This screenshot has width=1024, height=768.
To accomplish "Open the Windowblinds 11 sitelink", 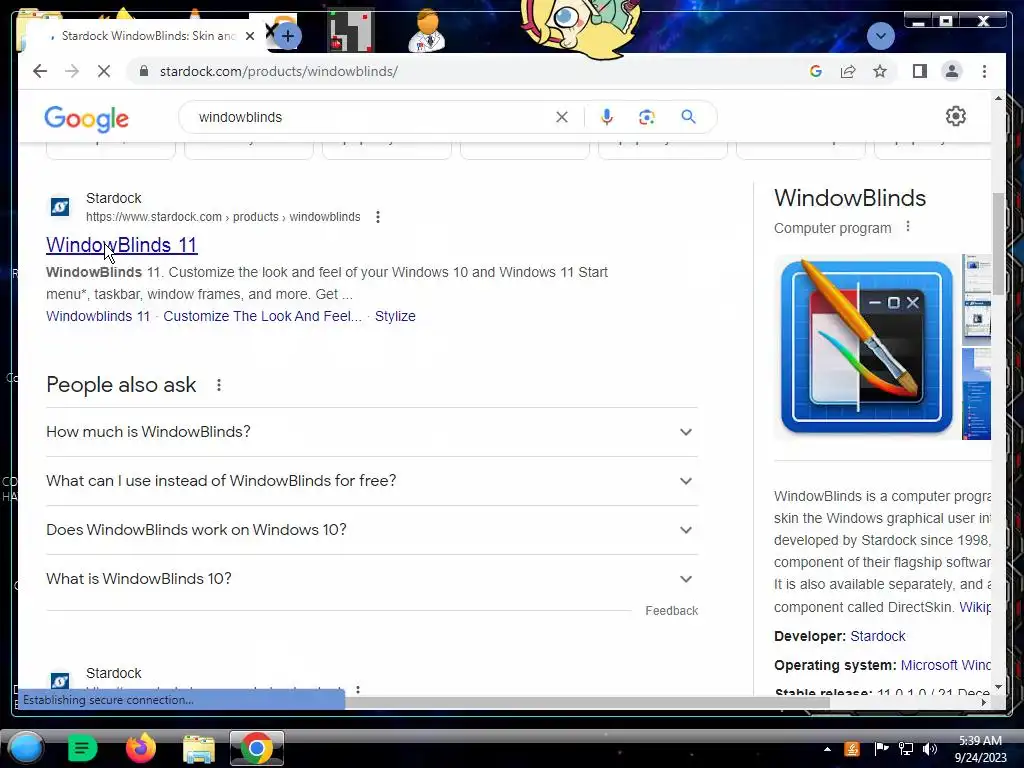I will [x=98, y=316].
